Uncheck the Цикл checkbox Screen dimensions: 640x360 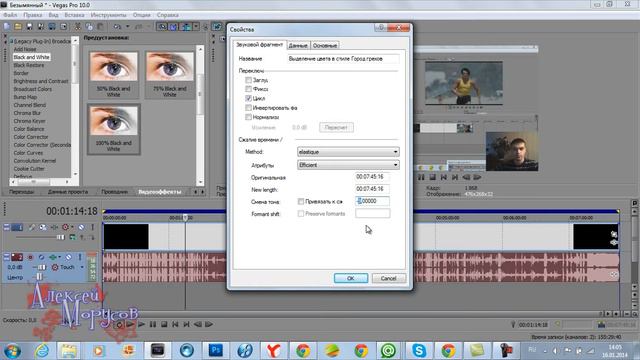(248, 98)
